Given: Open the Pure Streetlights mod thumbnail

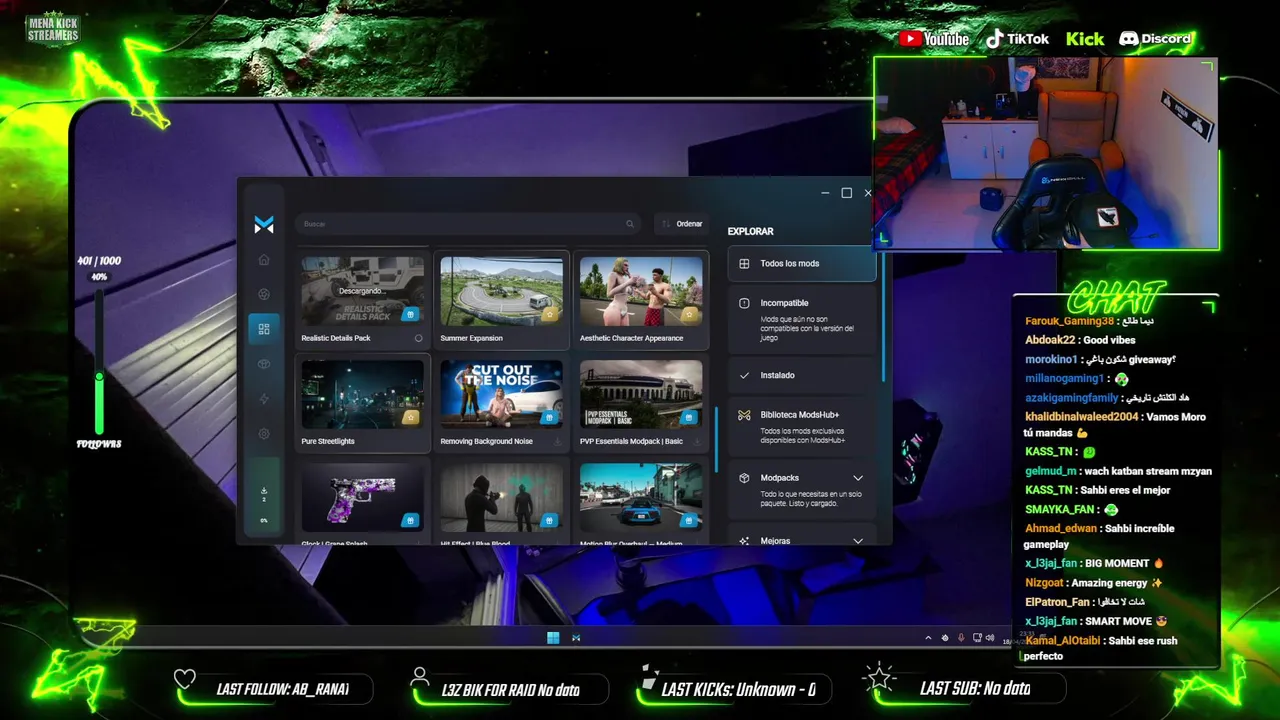Looking at the screenshot, I should (362, 394).
